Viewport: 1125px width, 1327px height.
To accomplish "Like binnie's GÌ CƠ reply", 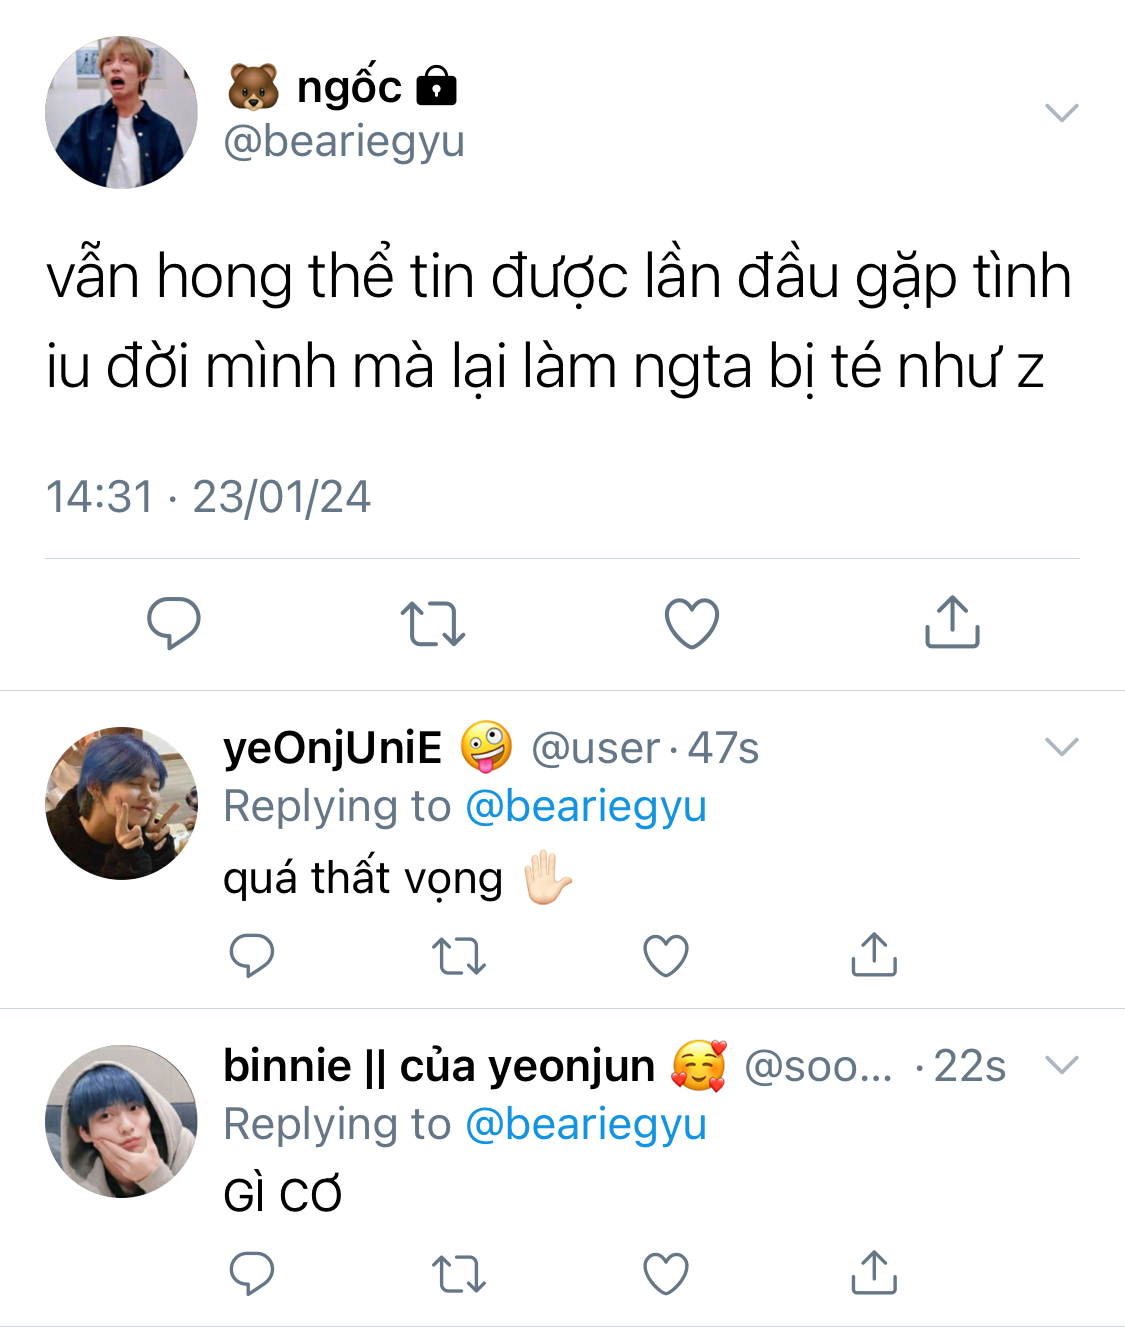I will click(x=666, y=1273).
